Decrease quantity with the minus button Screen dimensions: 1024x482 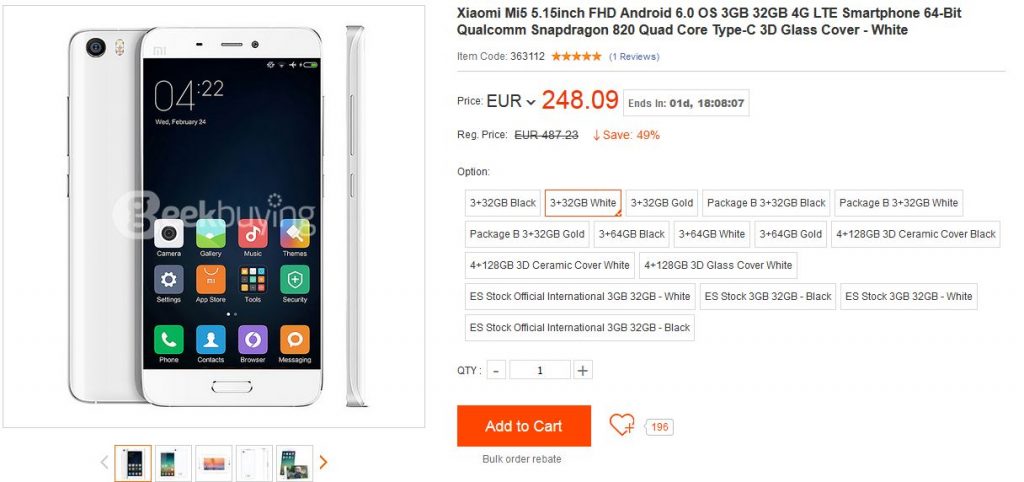496,370
